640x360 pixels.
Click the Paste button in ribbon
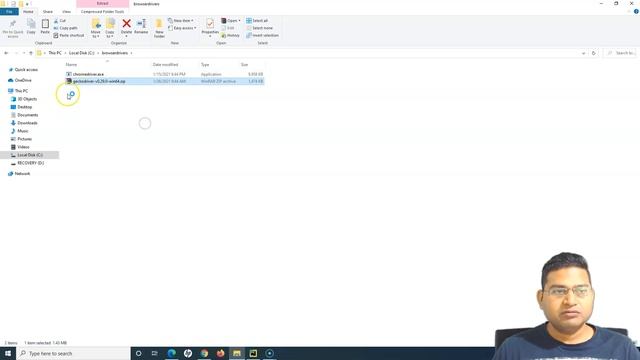pyautogui.click(x=45, y=27)
